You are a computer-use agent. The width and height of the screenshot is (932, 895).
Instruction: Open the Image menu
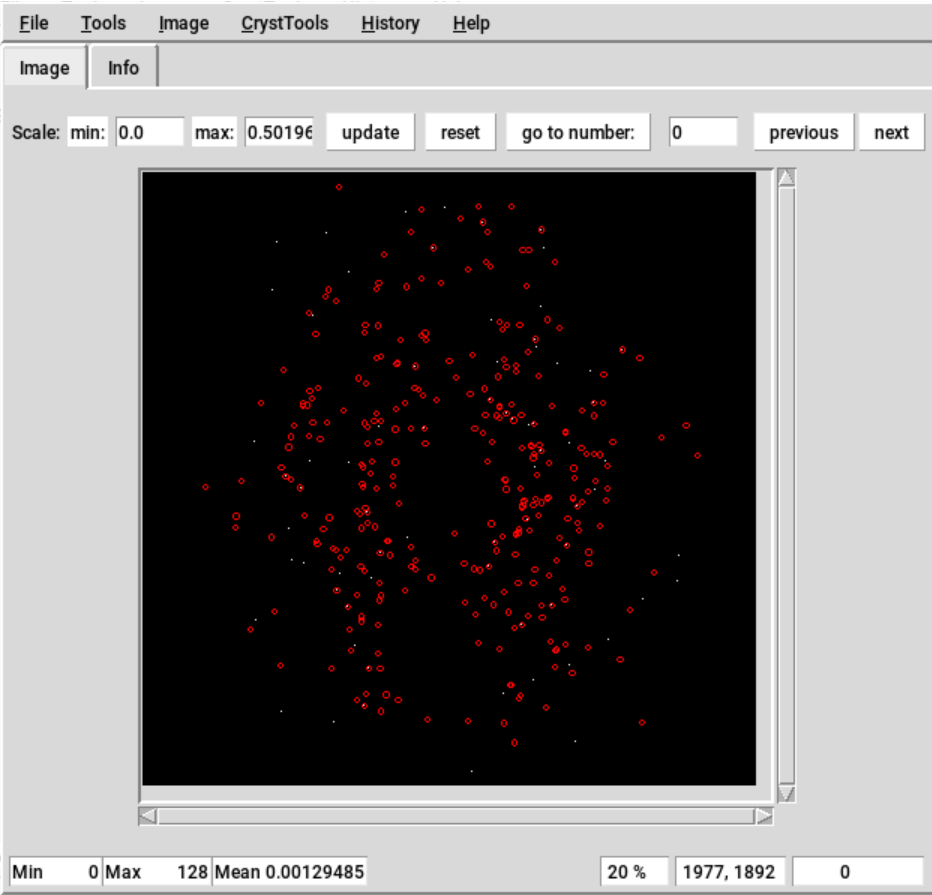pos(184,23)
